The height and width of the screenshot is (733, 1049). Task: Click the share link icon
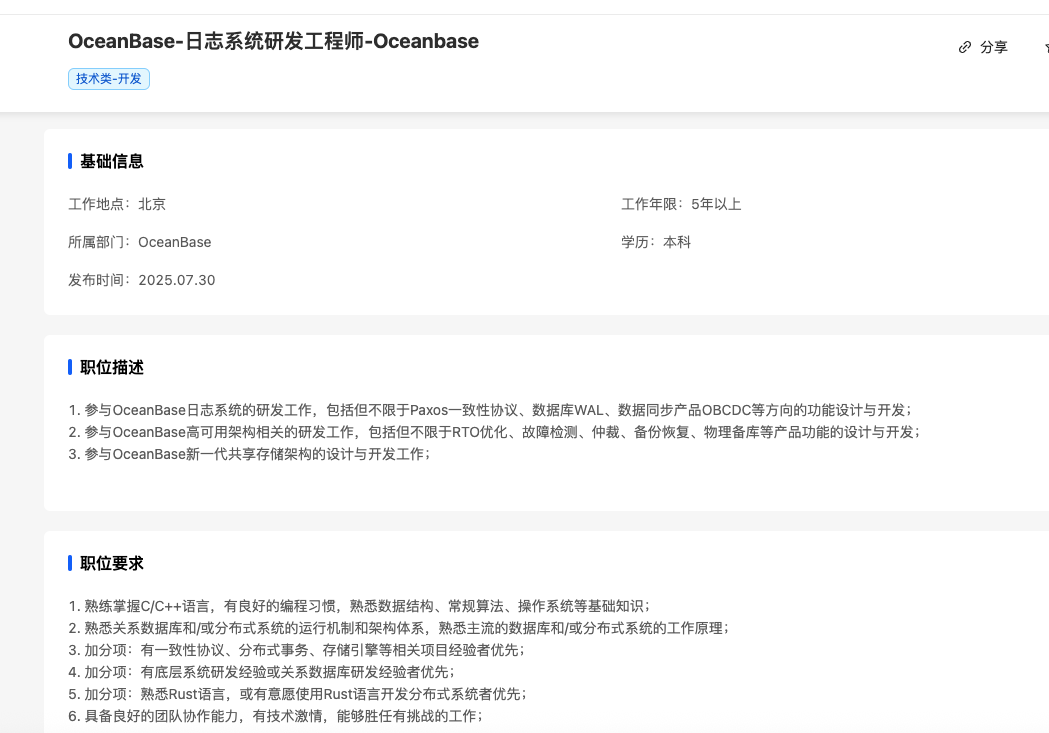[x=964, y=47]
